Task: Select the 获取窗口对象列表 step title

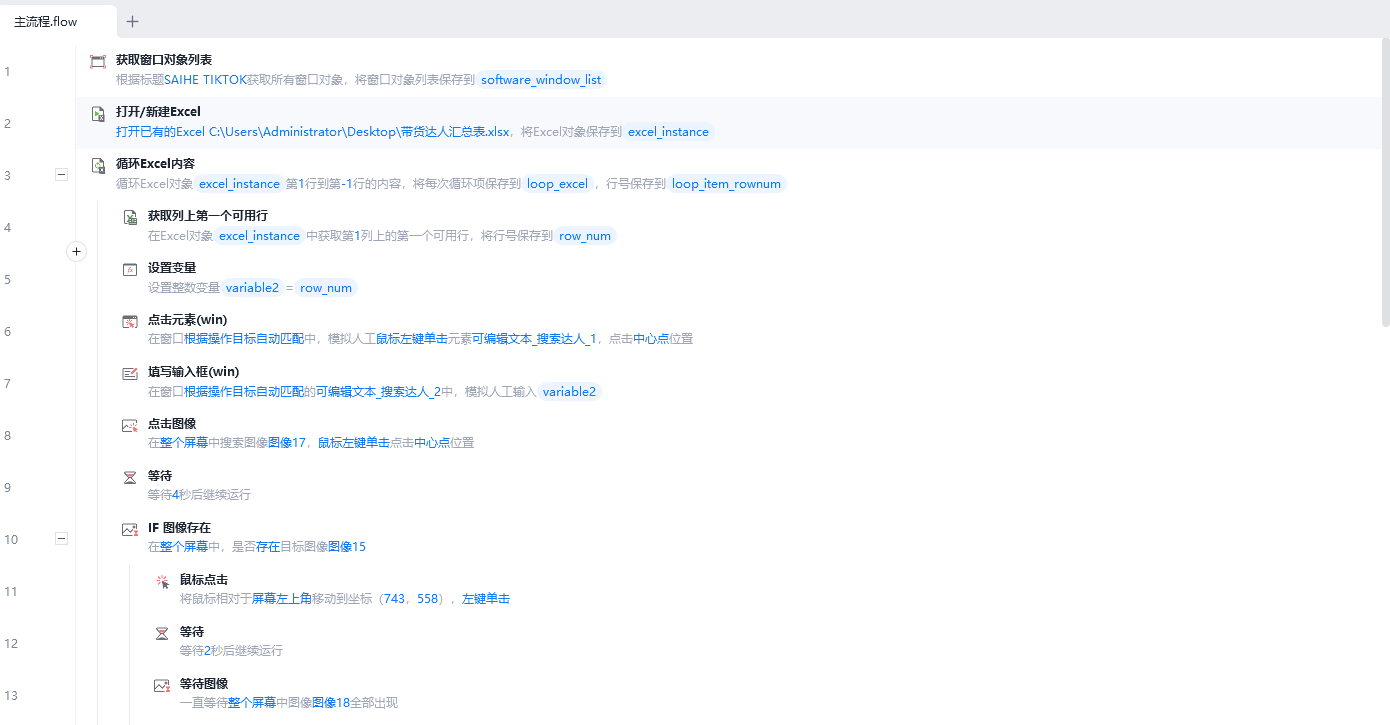Action: tap(164, 60)
